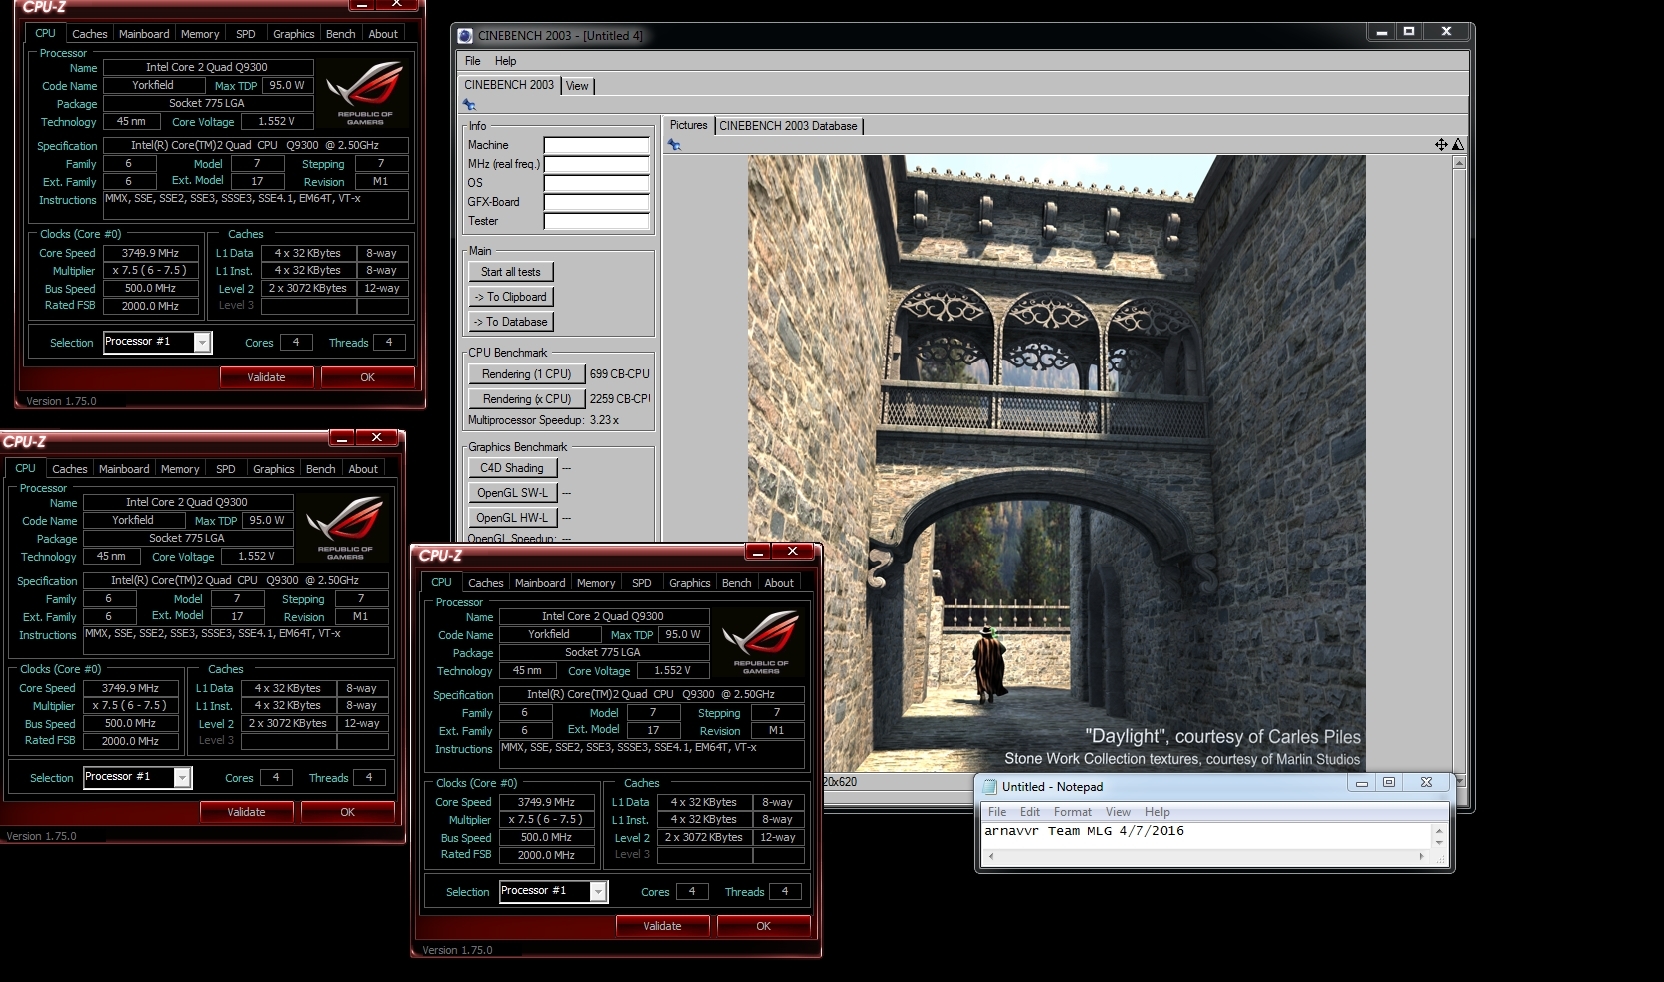
Task: Click Notepad's horizontal scroll-right arrow
Action: (x=1421, y=856)
